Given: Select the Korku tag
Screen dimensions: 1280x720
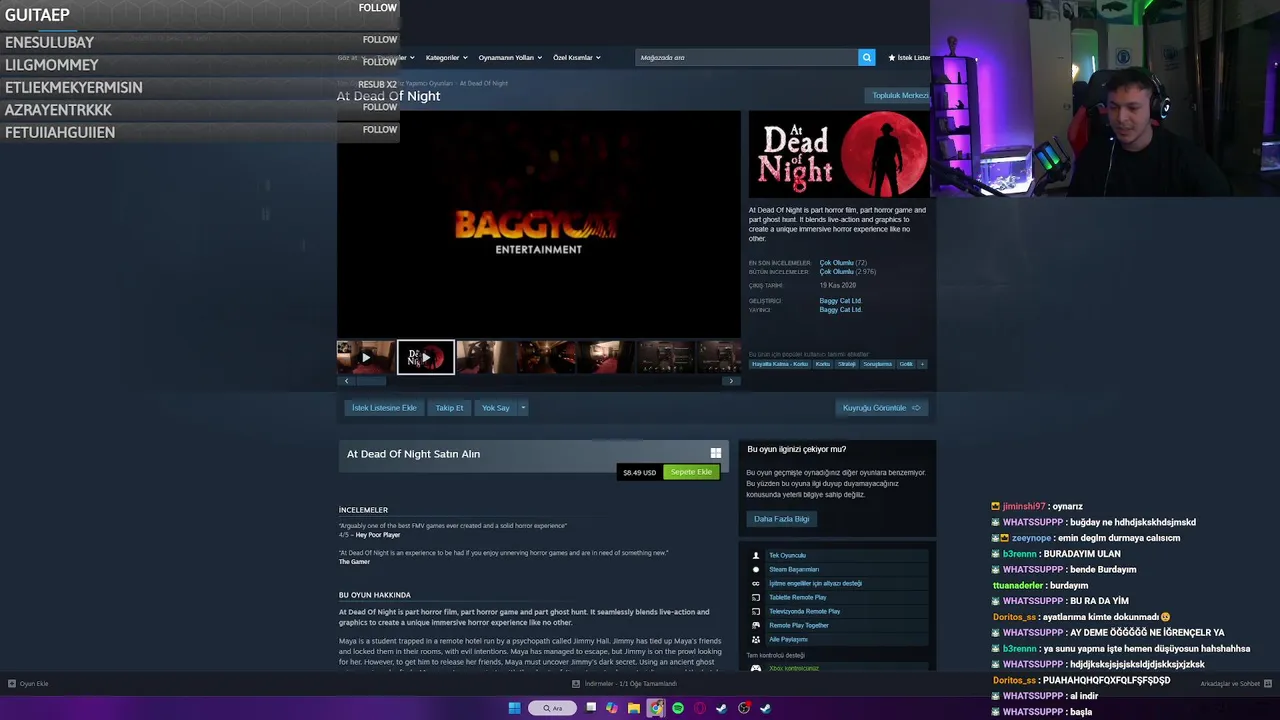Looking at the screenshot, I should pyautogui.click(x=823, y=364).
